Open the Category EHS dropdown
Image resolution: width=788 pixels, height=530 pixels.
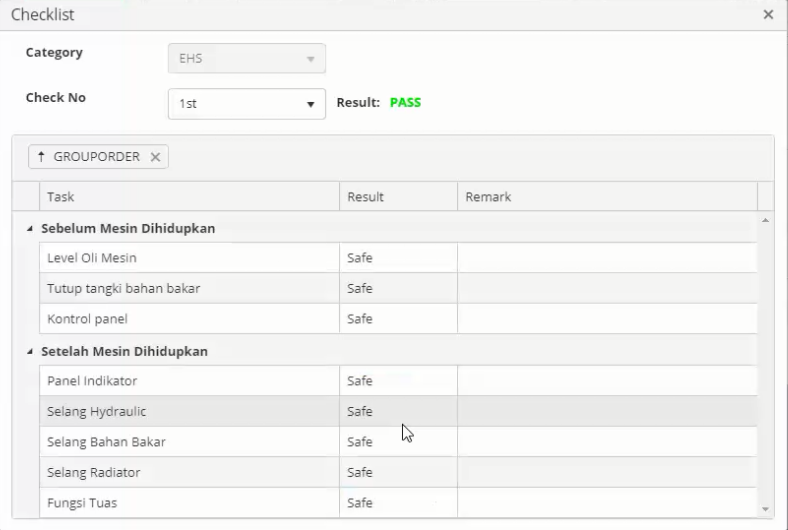(x=310, y=59)
